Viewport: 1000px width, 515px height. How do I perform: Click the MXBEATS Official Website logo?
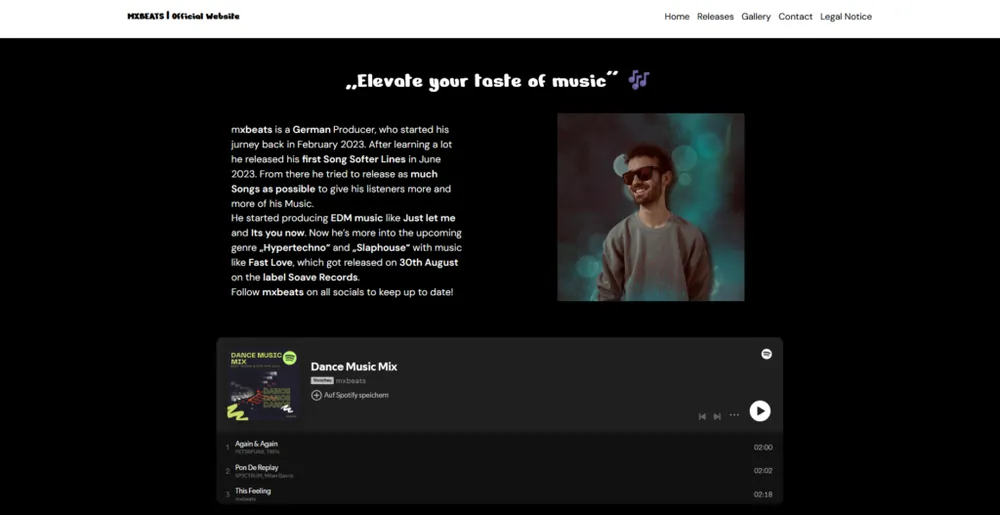(184, 17)
